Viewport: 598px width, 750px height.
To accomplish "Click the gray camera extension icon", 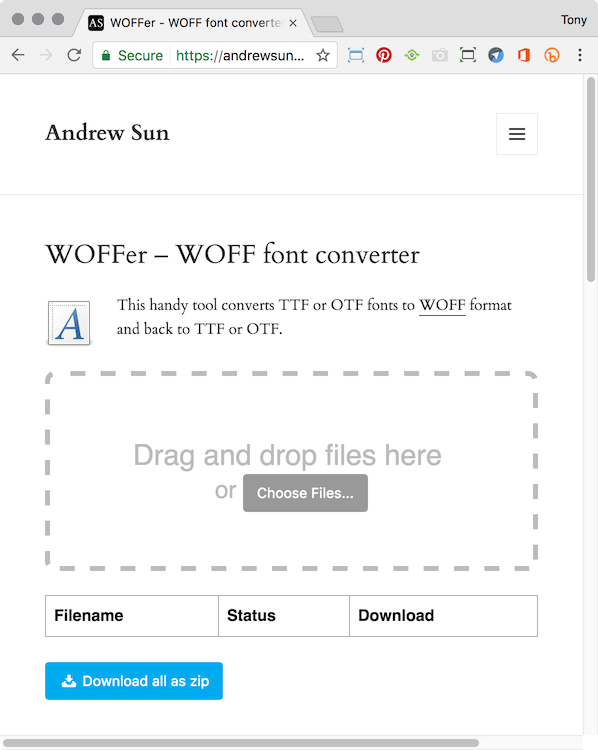I will (x=440, y=55).
